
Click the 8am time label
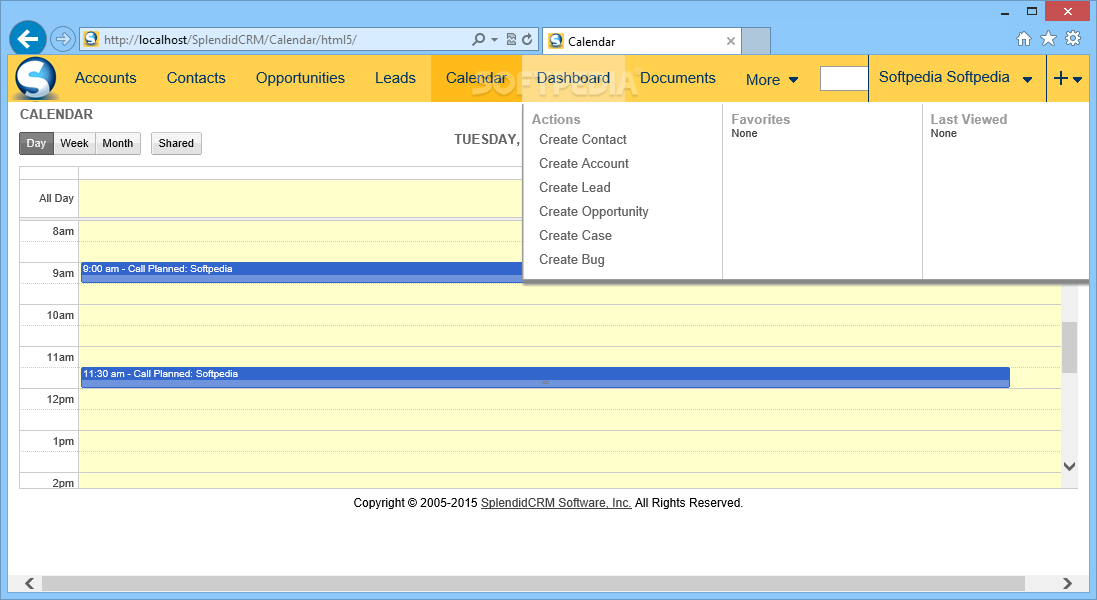pos(63,231)
